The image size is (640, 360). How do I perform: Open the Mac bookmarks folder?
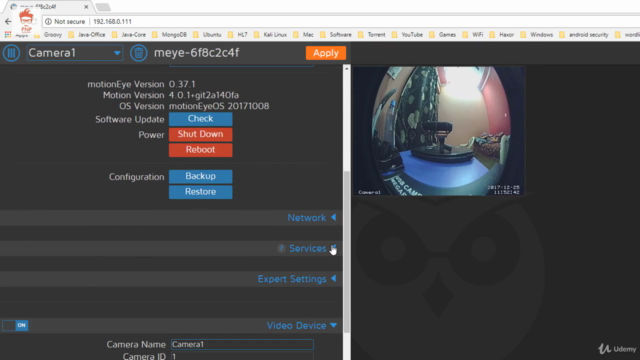pyautogui.click(x=303, y=35)
